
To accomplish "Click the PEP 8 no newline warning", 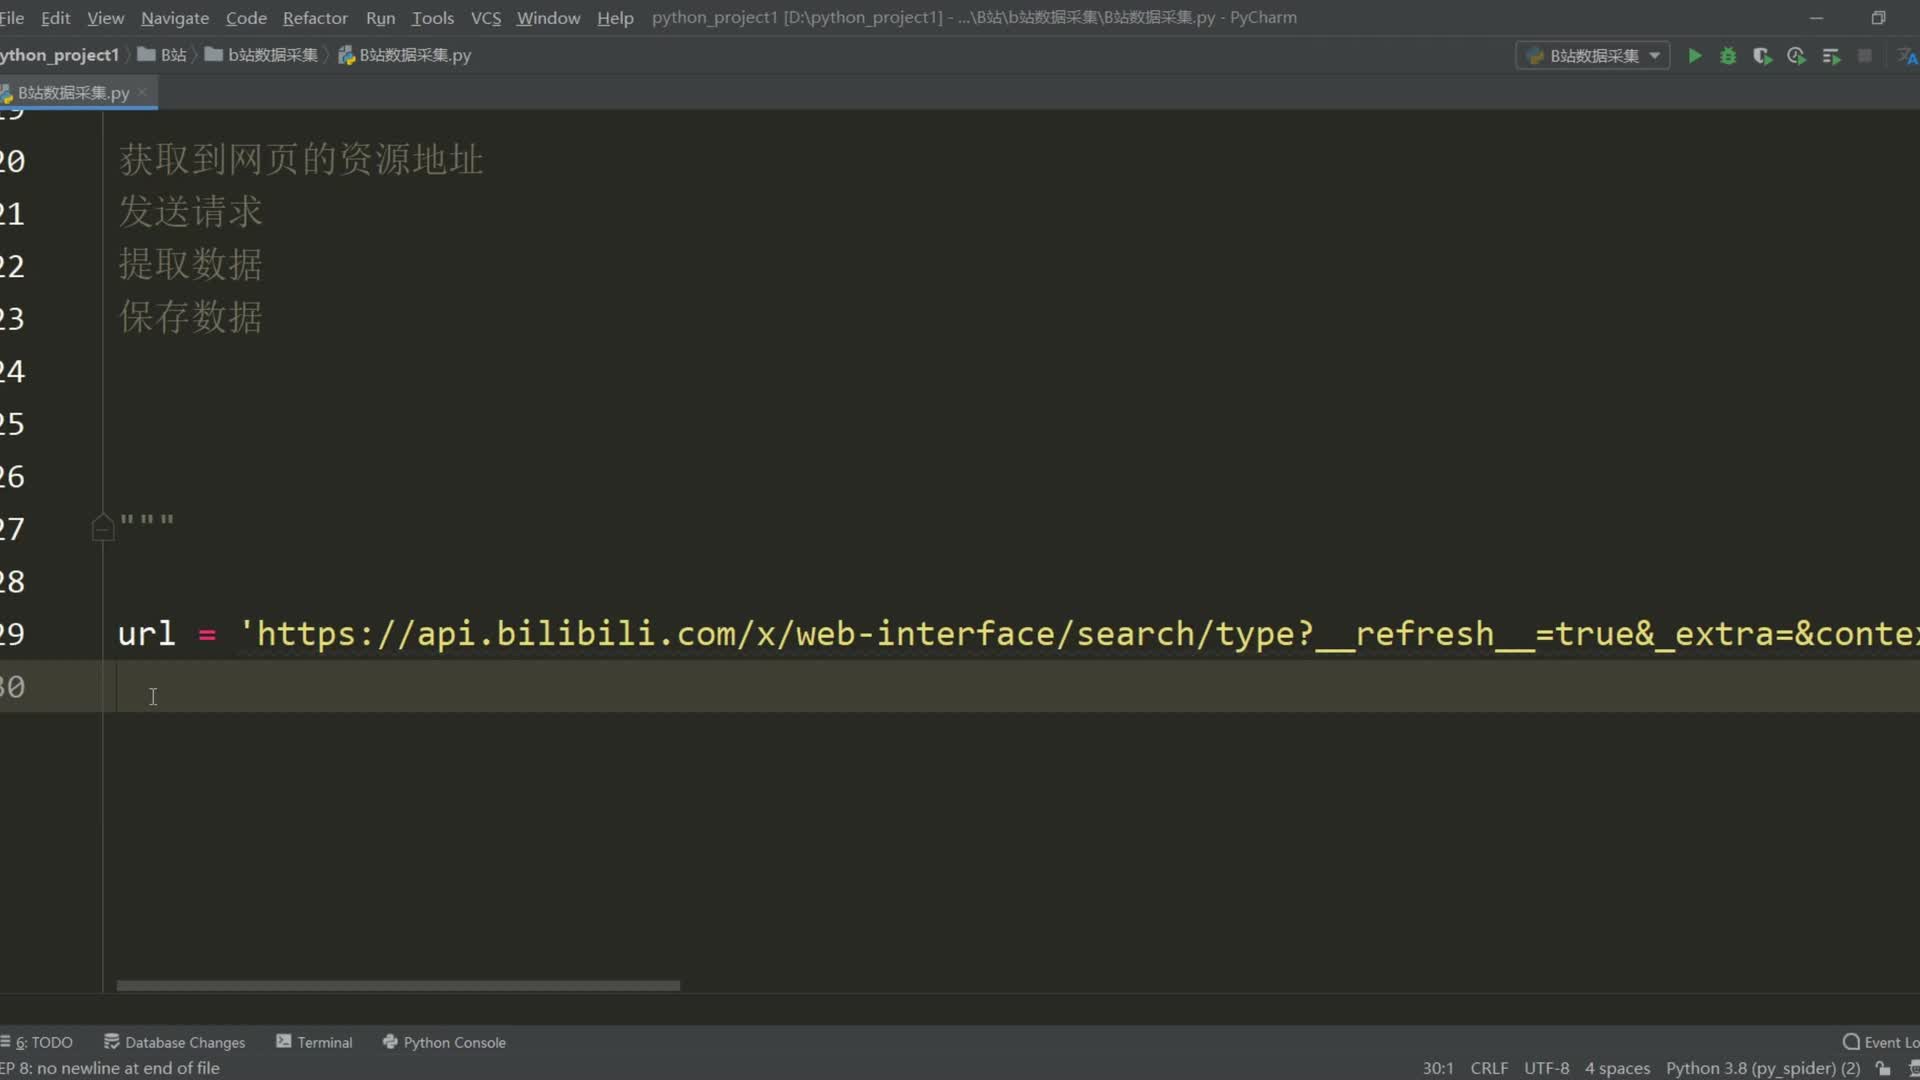I will click(110, 1068).
